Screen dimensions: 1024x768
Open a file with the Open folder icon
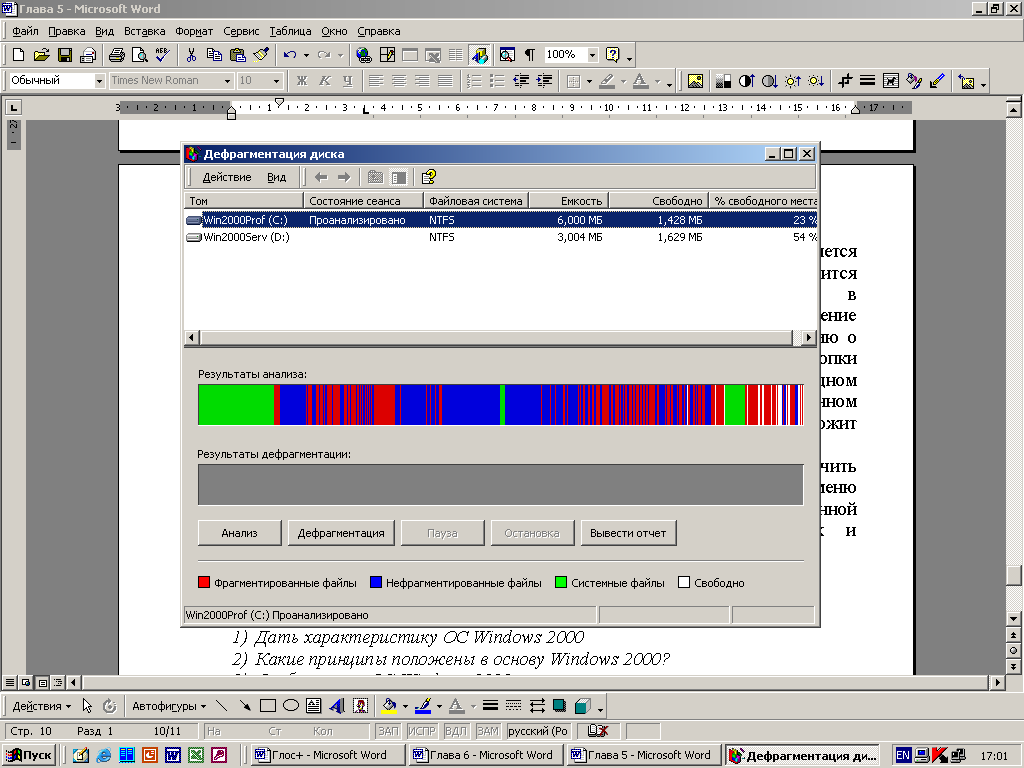(41, 55)
